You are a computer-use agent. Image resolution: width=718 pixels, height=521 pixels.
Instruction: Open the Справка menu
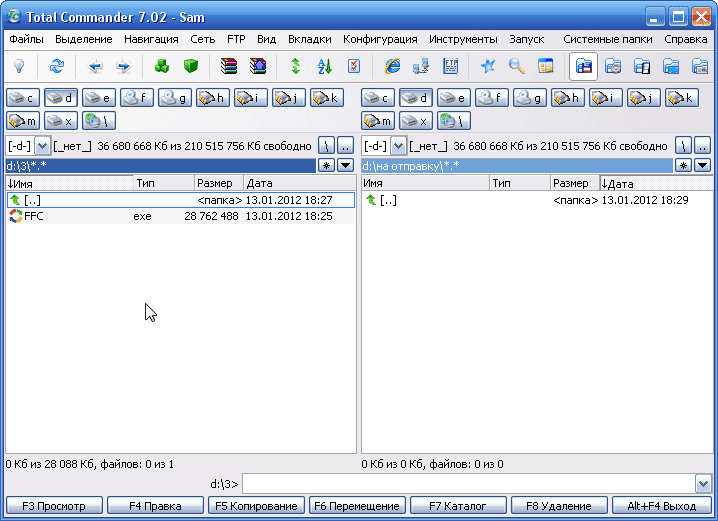coord(685,39)
